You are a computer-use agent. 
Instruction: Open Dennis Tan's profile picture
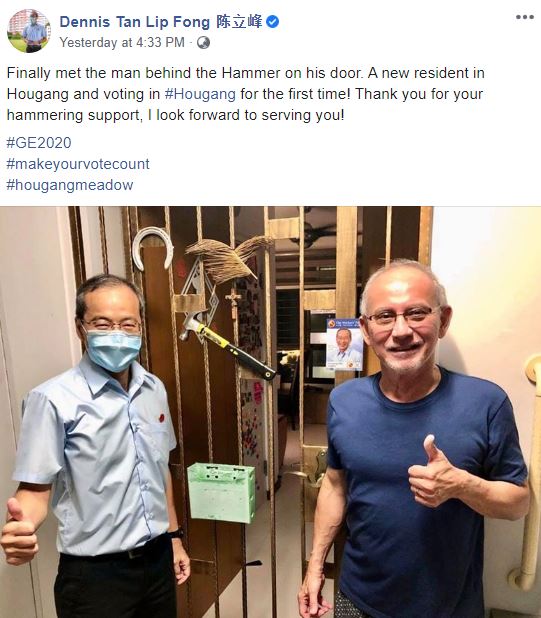[x=29, y=31]
